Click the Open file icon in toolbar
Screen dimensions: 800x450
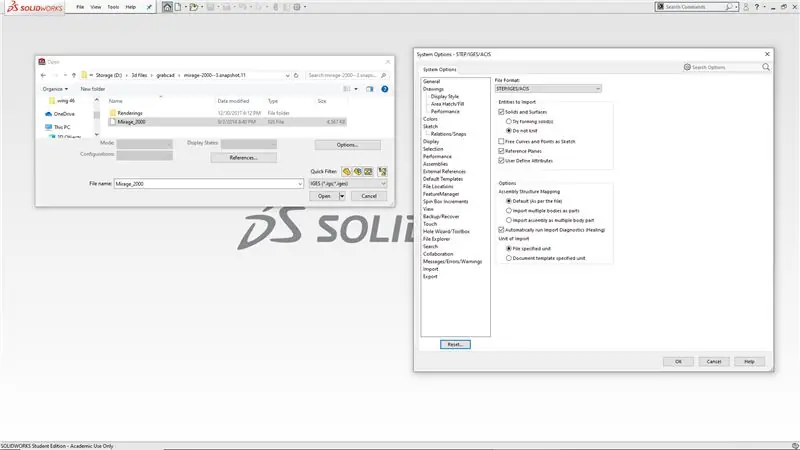(193, 7)
